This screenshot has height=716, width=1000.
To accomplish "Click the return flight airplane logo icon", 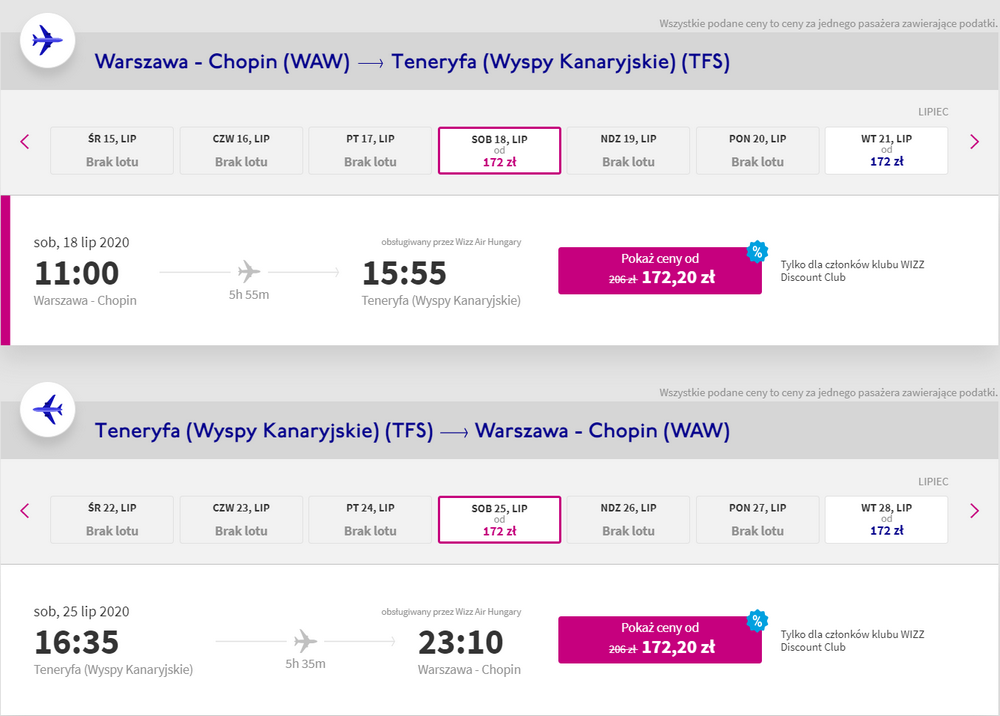I will 47,411.
